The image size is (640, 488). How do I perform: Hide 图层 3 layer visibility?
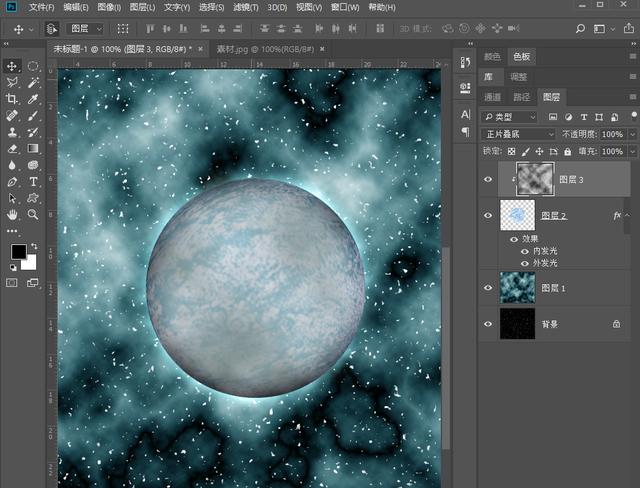coord(489,180)
